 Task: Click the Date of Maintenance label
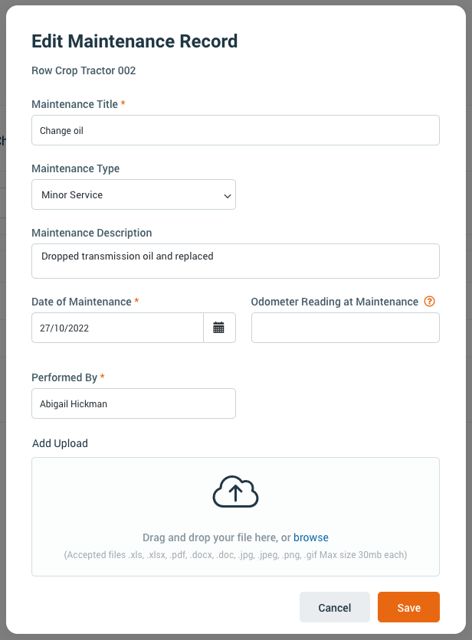[82, 302]
